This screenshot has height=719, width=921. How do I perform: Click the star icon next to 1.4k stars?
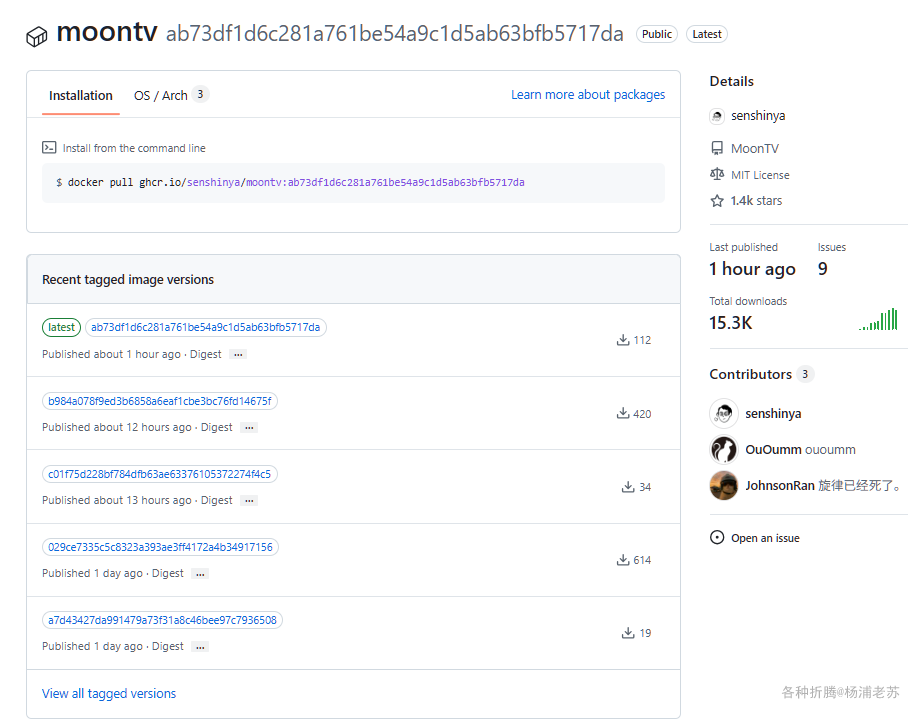click(x=717, y=201)
